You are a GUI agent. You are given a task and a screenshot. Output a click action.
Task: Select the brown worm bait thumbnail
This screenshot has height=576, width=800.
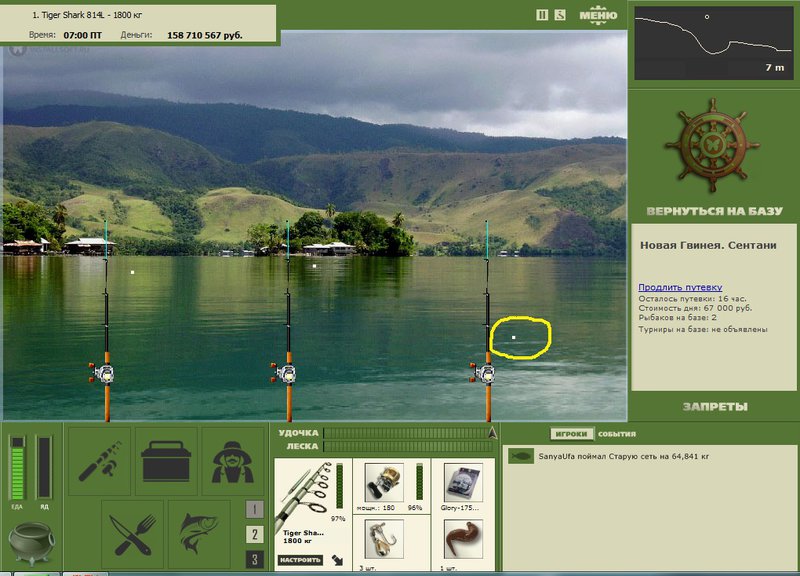coord(463,539)
